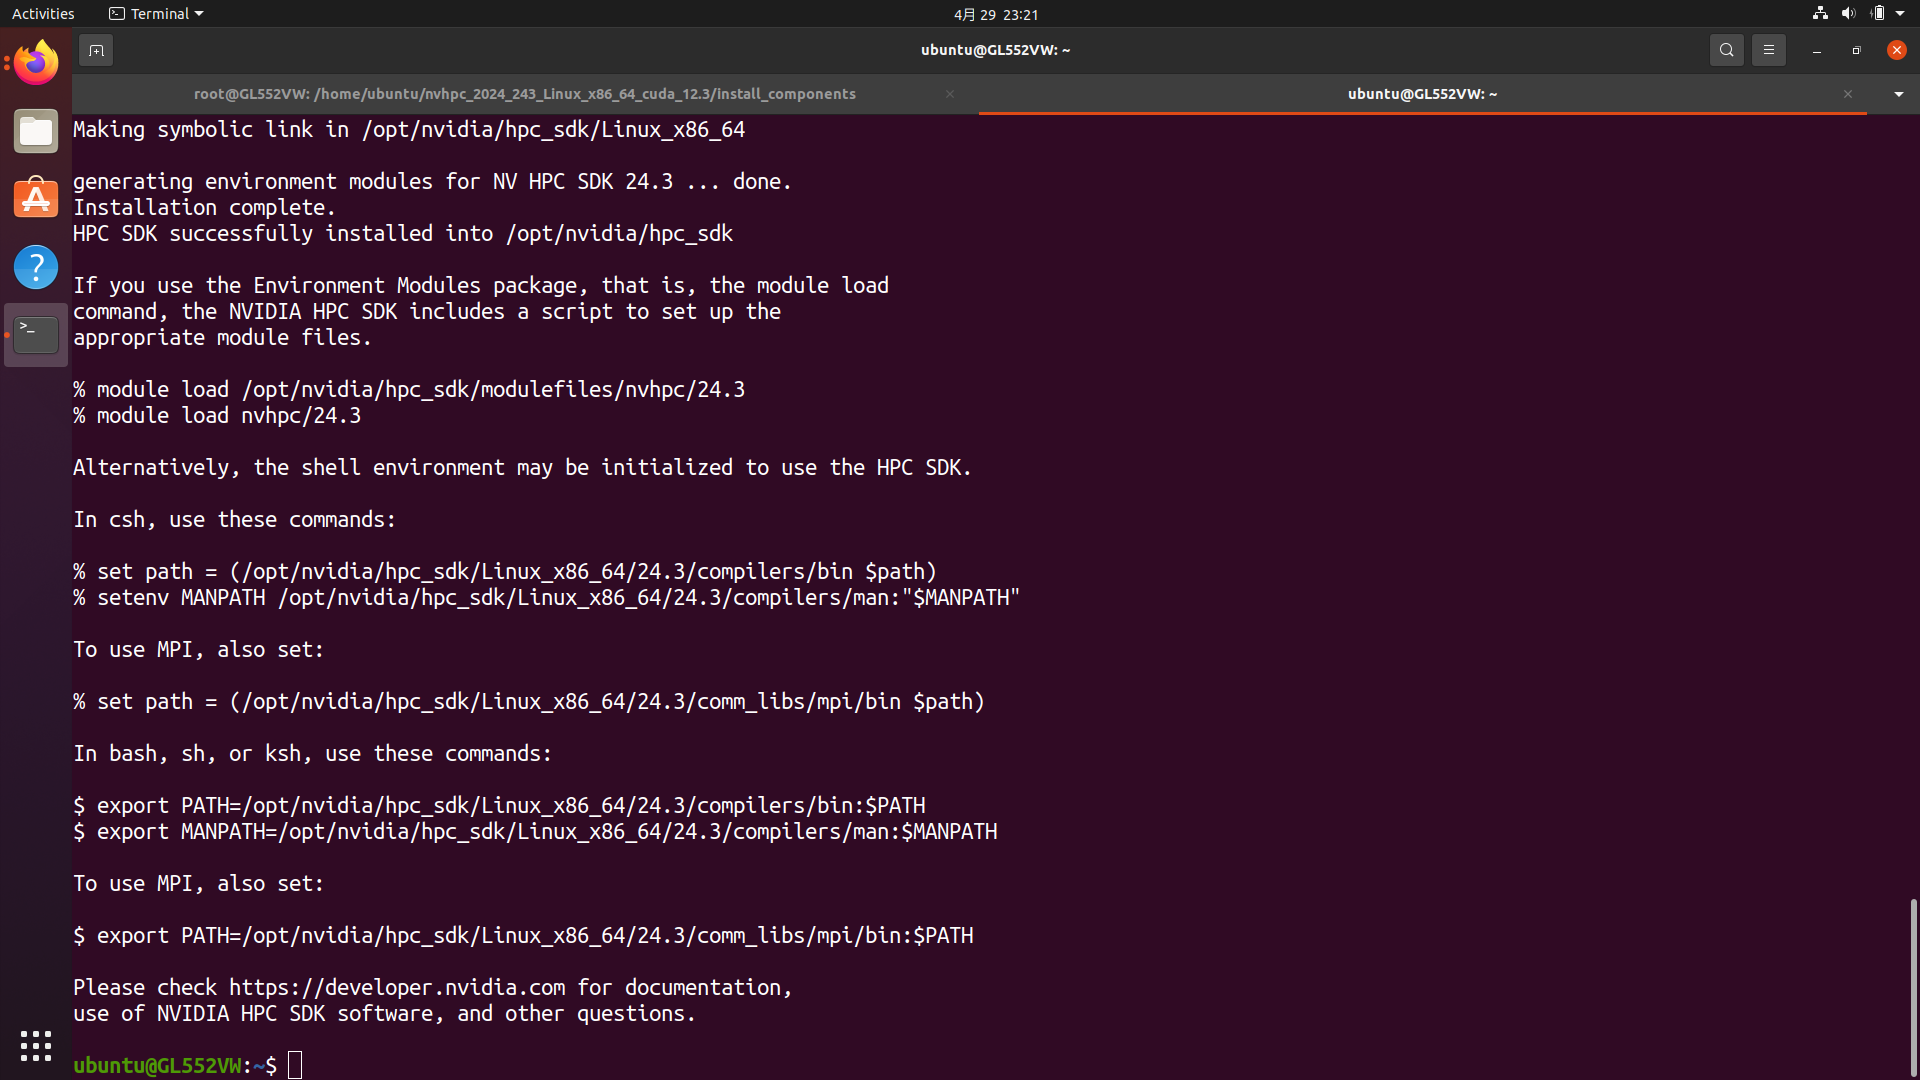Image resolution: width=1920 pixels, height=1080 pixels.
Task: Click the Terminal icon in the dock
Action: tap(35, 334)
